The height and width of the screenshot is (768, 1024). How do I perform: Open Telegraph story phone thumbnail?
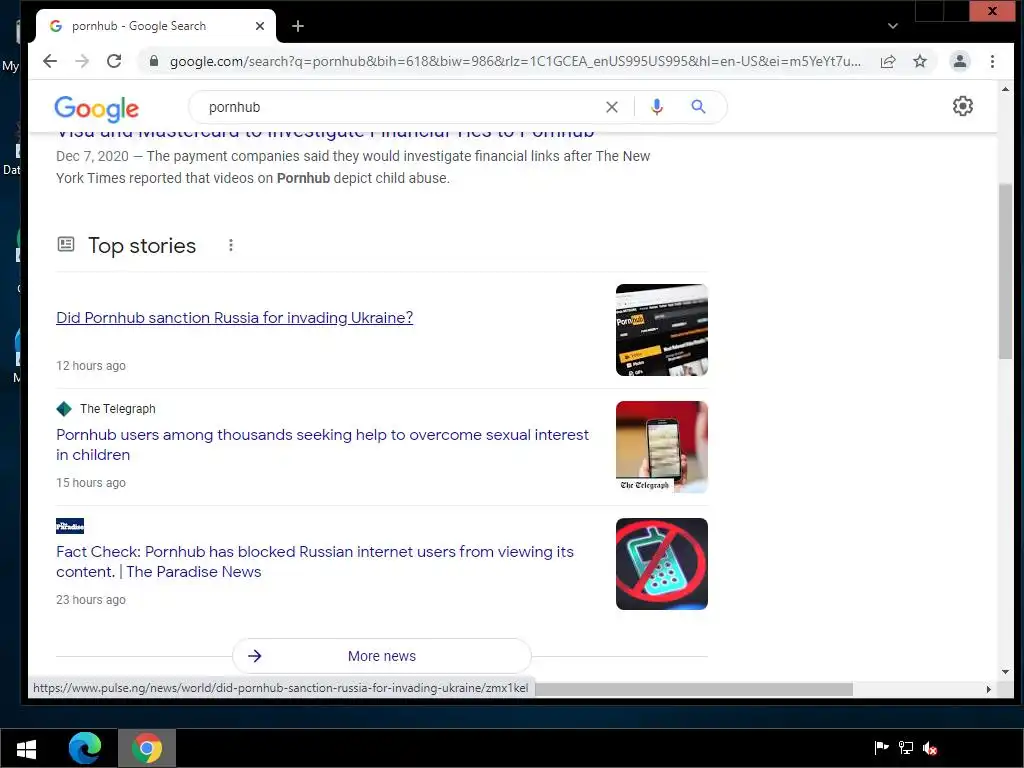[662, 447]
